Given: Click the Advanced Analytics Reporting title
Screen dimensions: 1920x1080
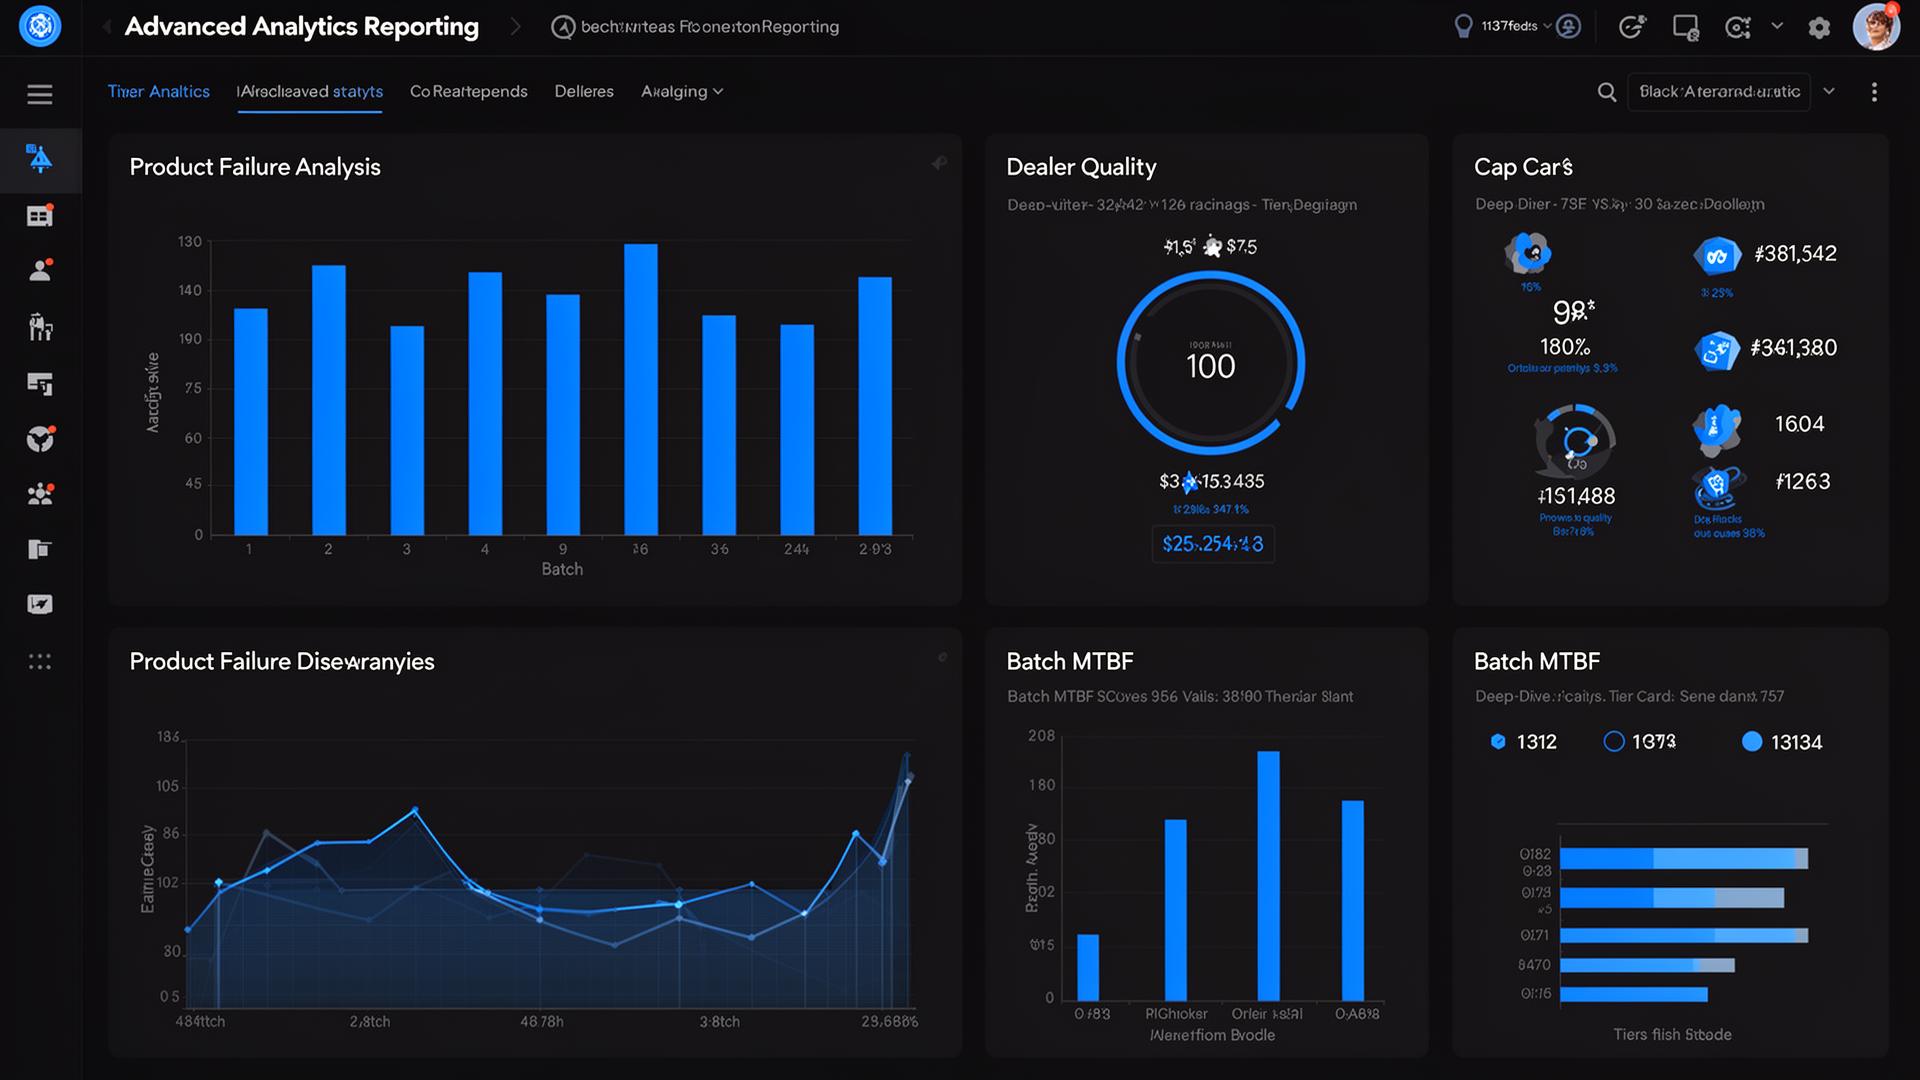Looking at the screenshot, I should point(302,27).
